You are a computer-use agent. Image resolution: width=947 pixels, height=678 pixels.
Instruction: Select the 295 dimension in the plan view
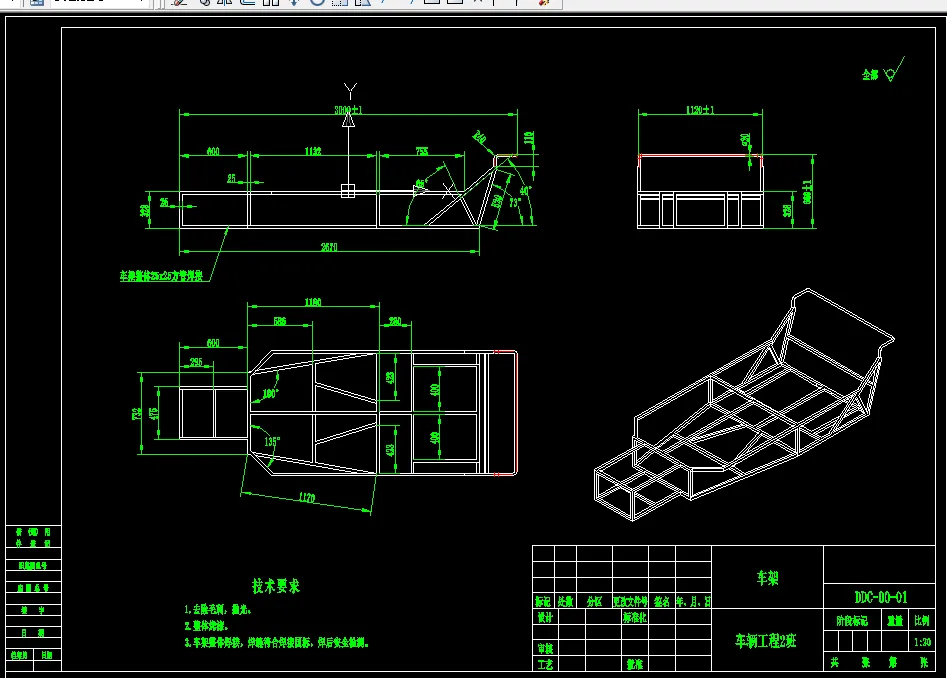click(x=196, y=362)
